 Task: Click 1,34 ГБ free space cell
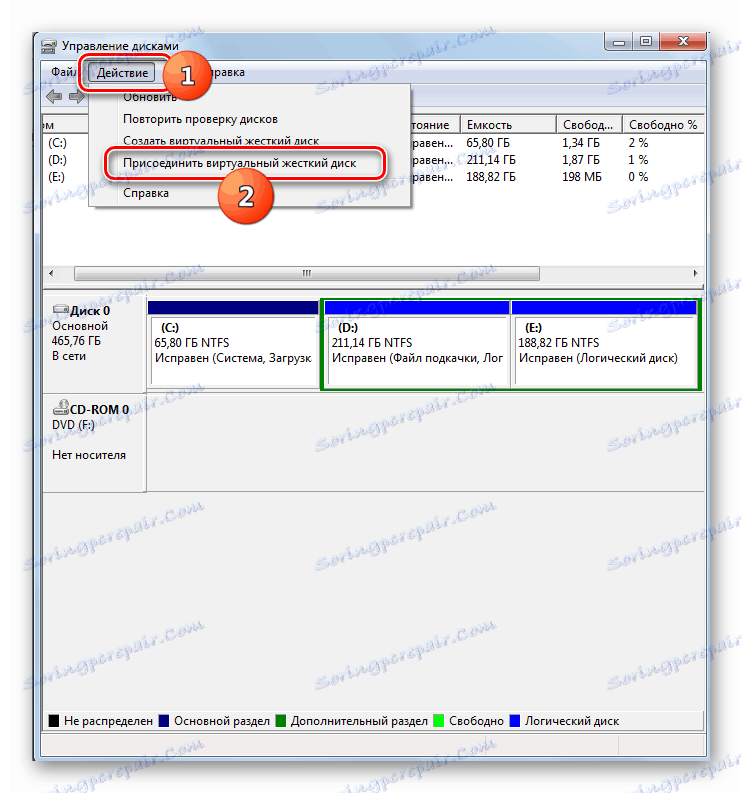pos(581,143)
